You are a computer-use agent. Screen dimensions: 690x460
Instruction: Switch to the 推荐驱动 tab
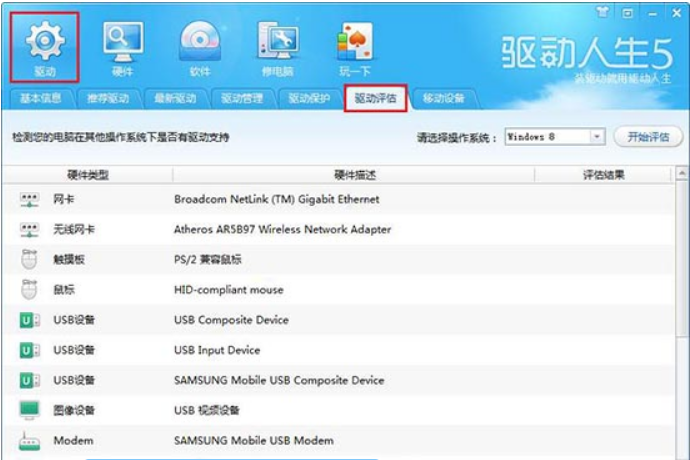point(108,98)
